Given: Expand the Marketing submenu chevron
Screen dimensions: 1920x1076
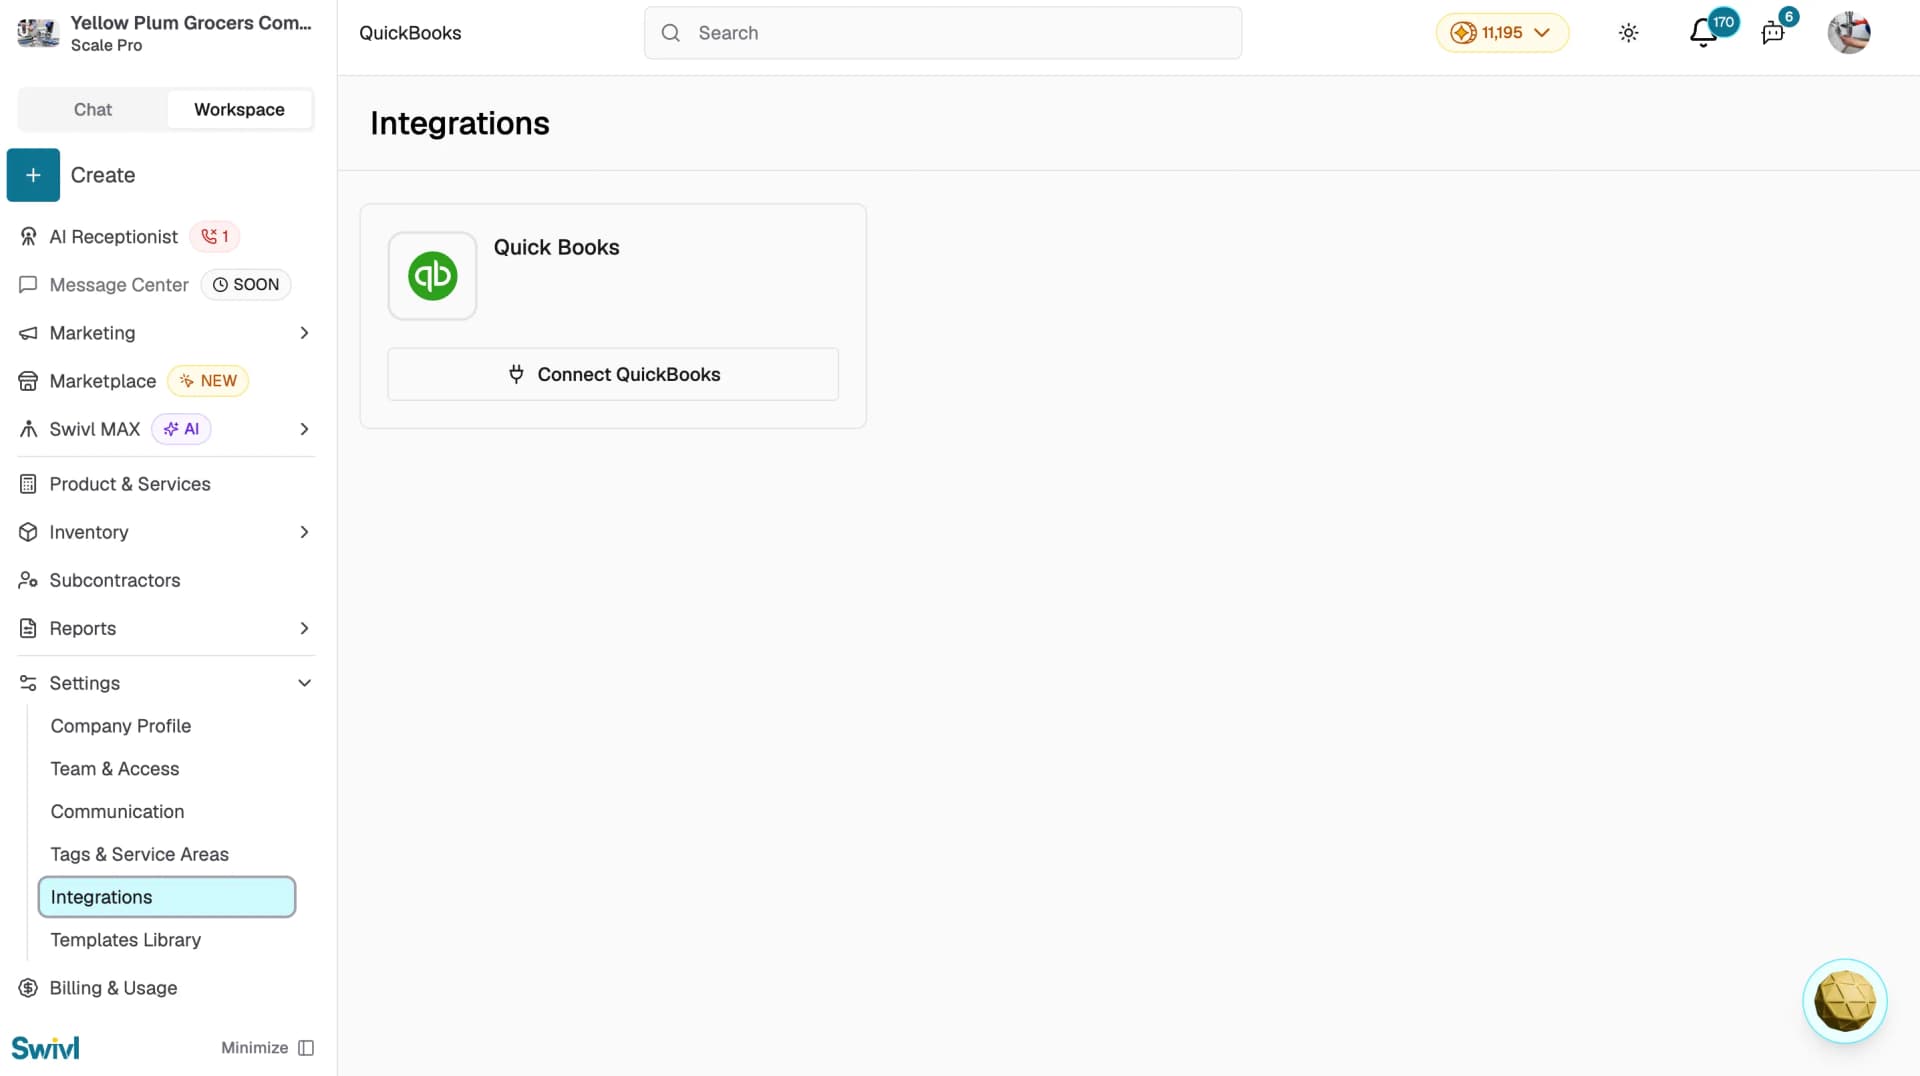Looking at the screenshot, I should [x=304, y=333].
